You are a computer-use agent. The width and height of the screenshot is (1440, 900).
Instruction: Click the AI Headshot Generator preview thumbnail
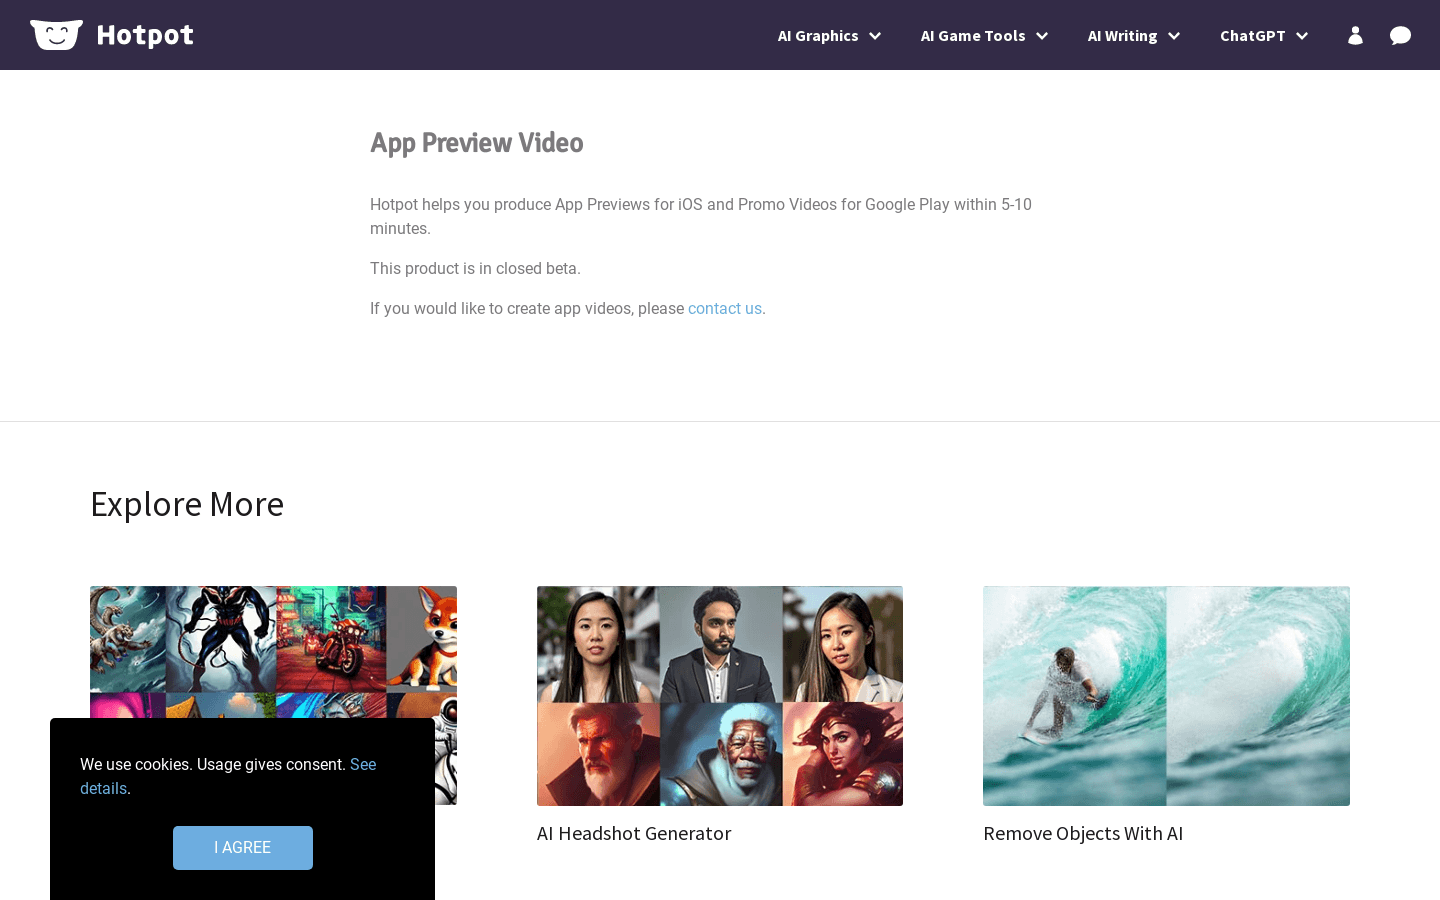coord(720,695)
